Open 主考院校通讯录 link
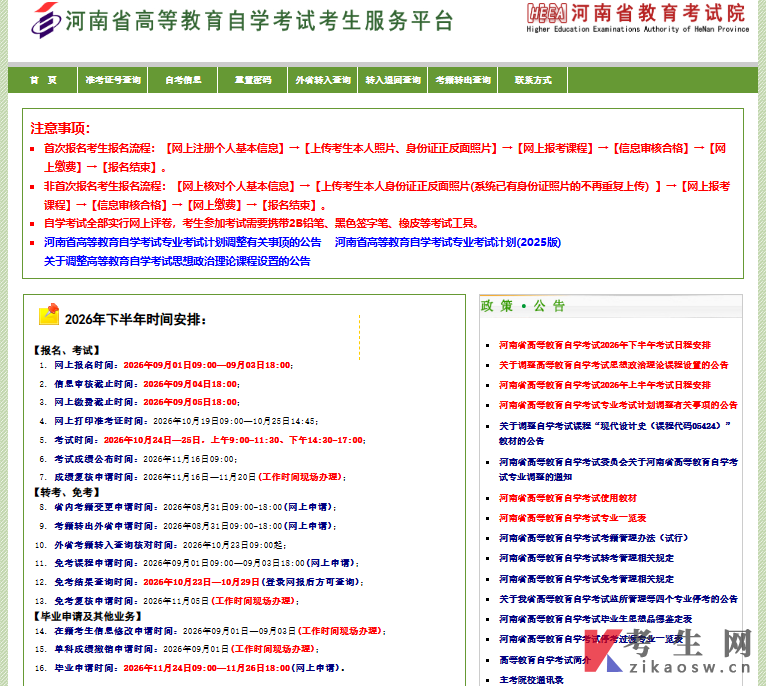The height and width of the screenshot is (686, 766). pos(531,680)
